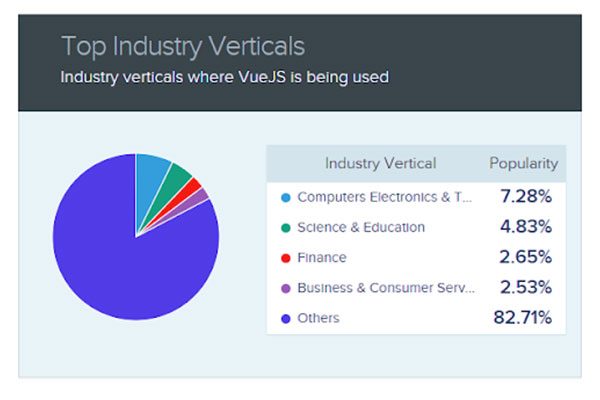This screenshot has width=600, height=400.
Task: Click the red Finance legend dot
Action: click(286, 258)
